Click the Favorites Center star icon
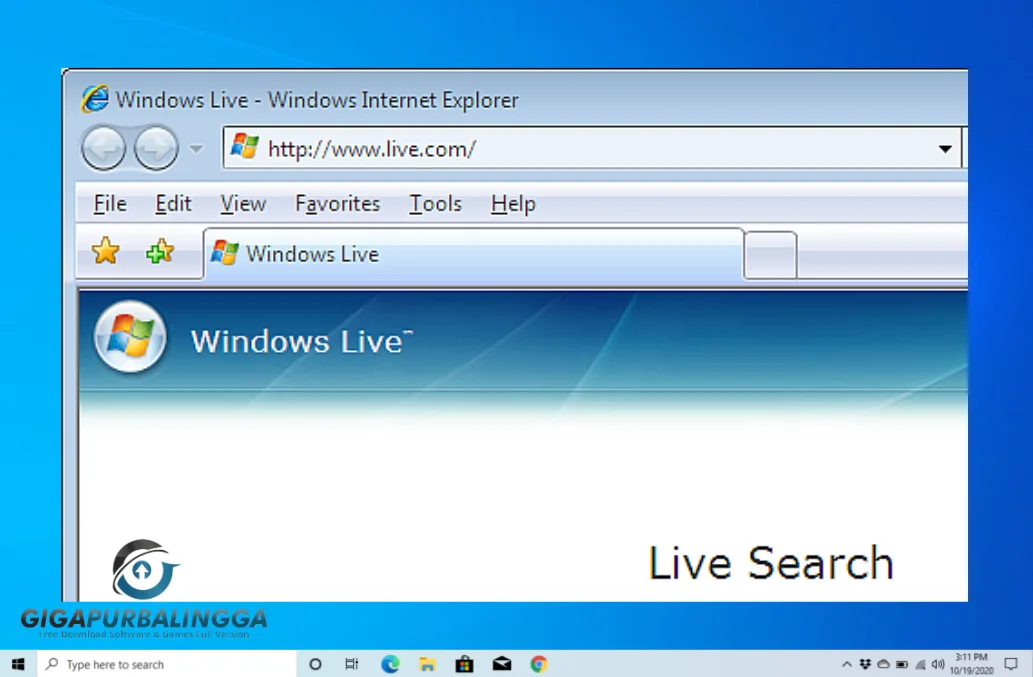 click(104, 252)
